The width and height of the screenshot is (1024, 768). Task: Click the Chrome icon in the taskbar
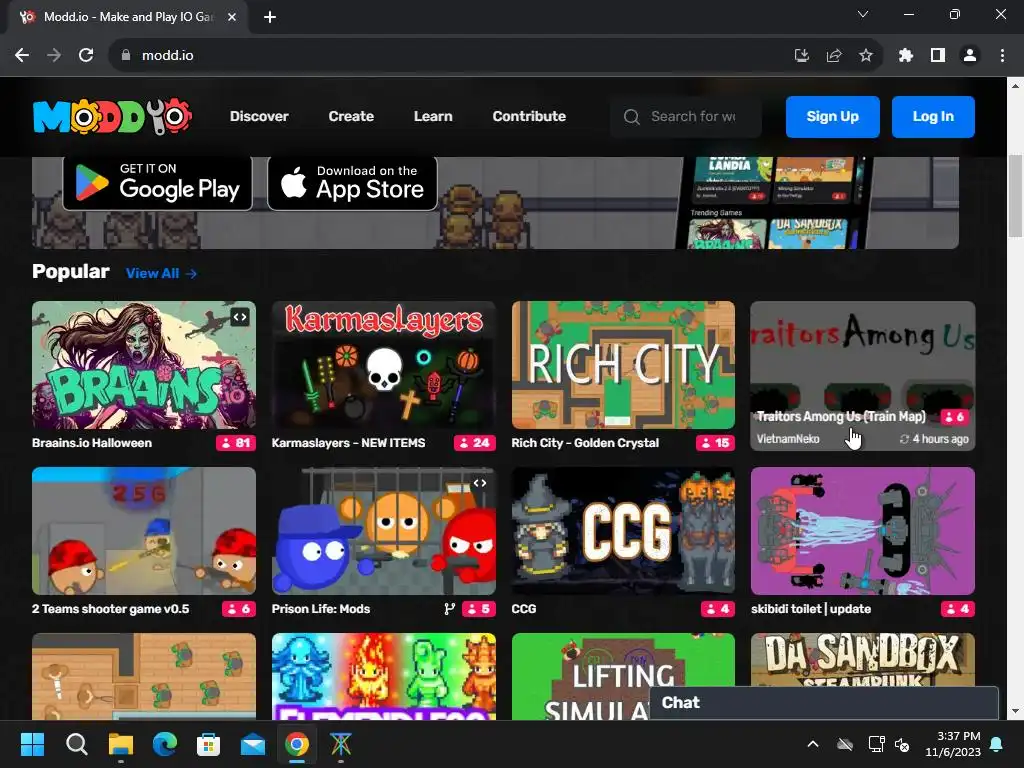[296, 744]
